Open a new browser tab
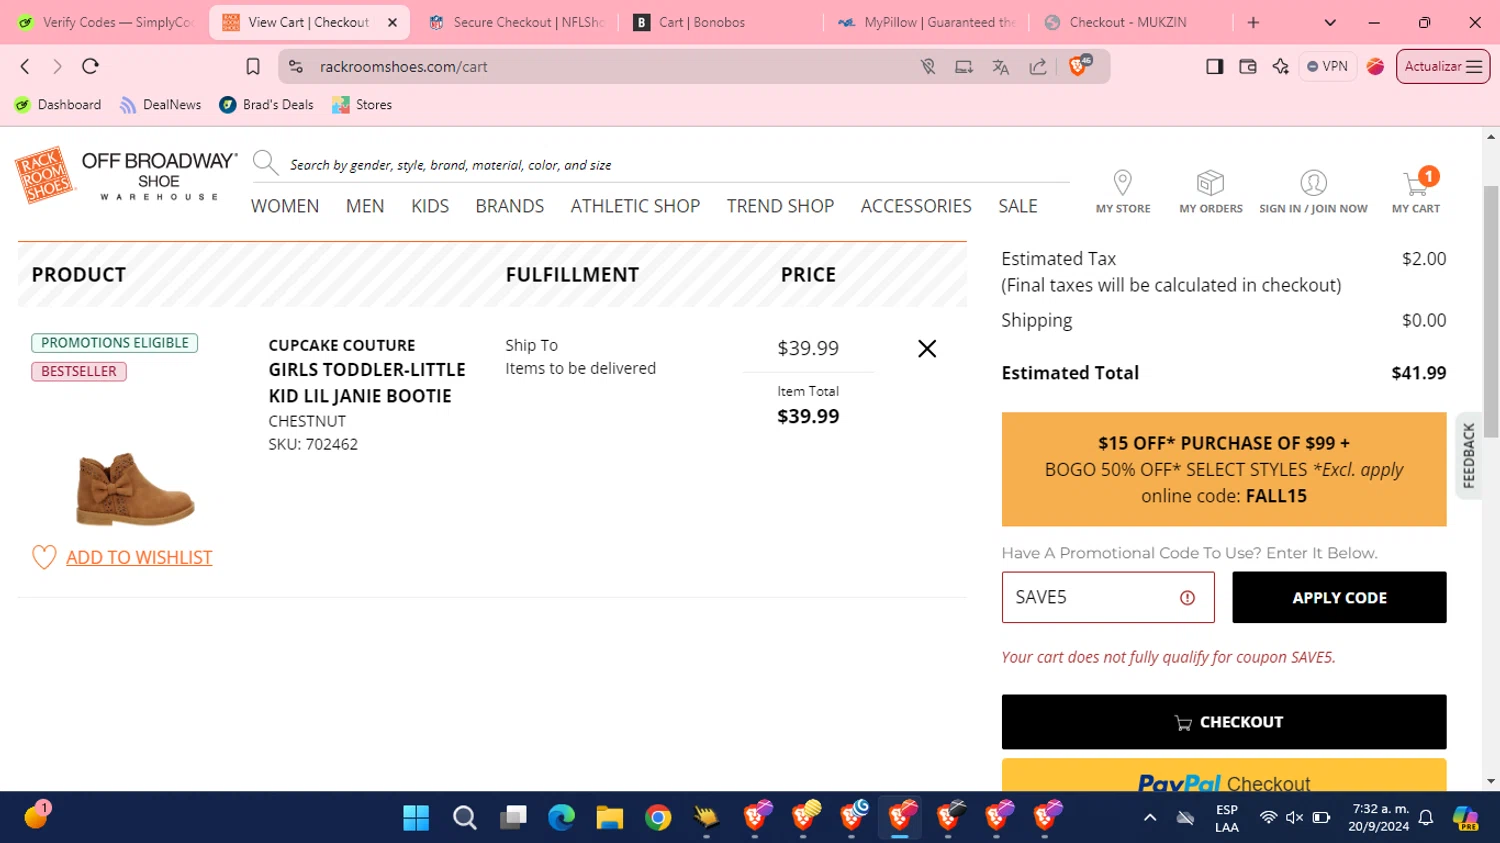This screenshot has height=843, width=1500. point(1253,22)
